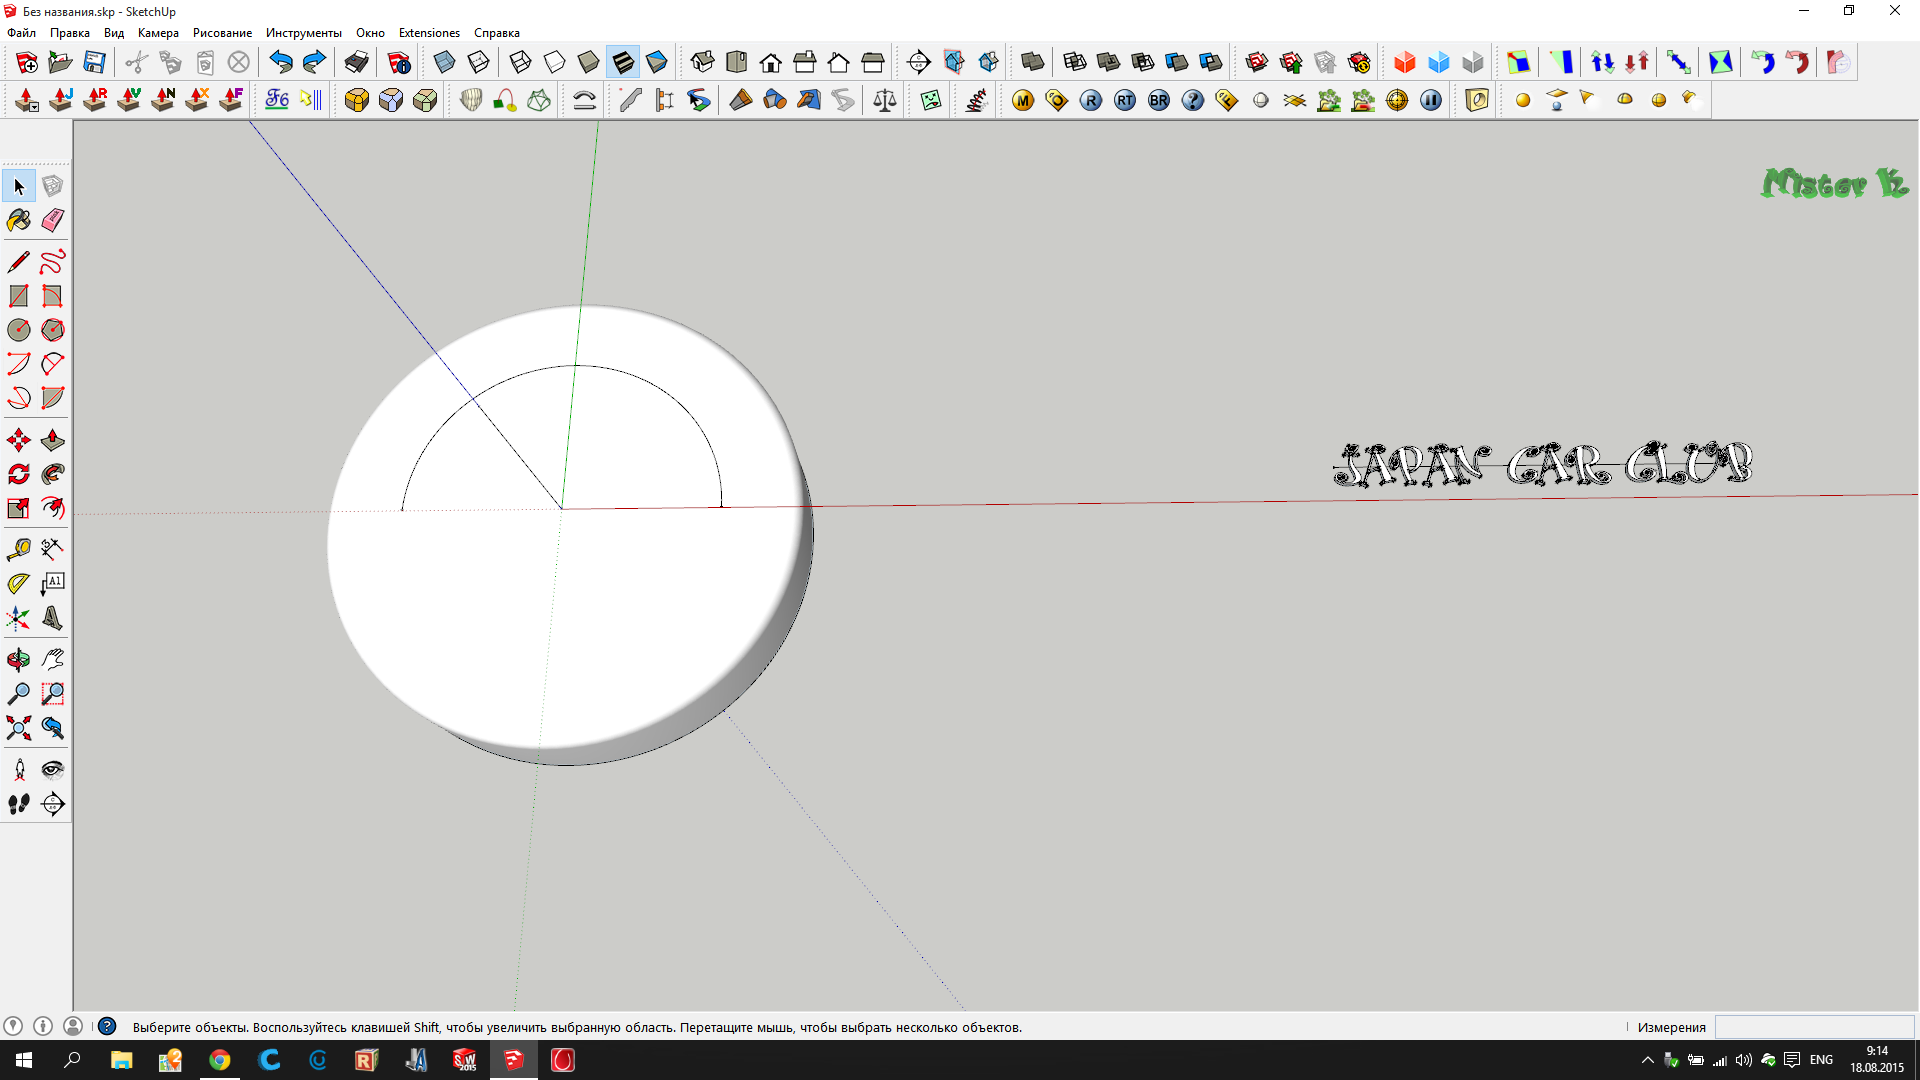Click the Измерения measurements input box
Viewport: 1920px width, 1080px height.
[1814, 1027]
